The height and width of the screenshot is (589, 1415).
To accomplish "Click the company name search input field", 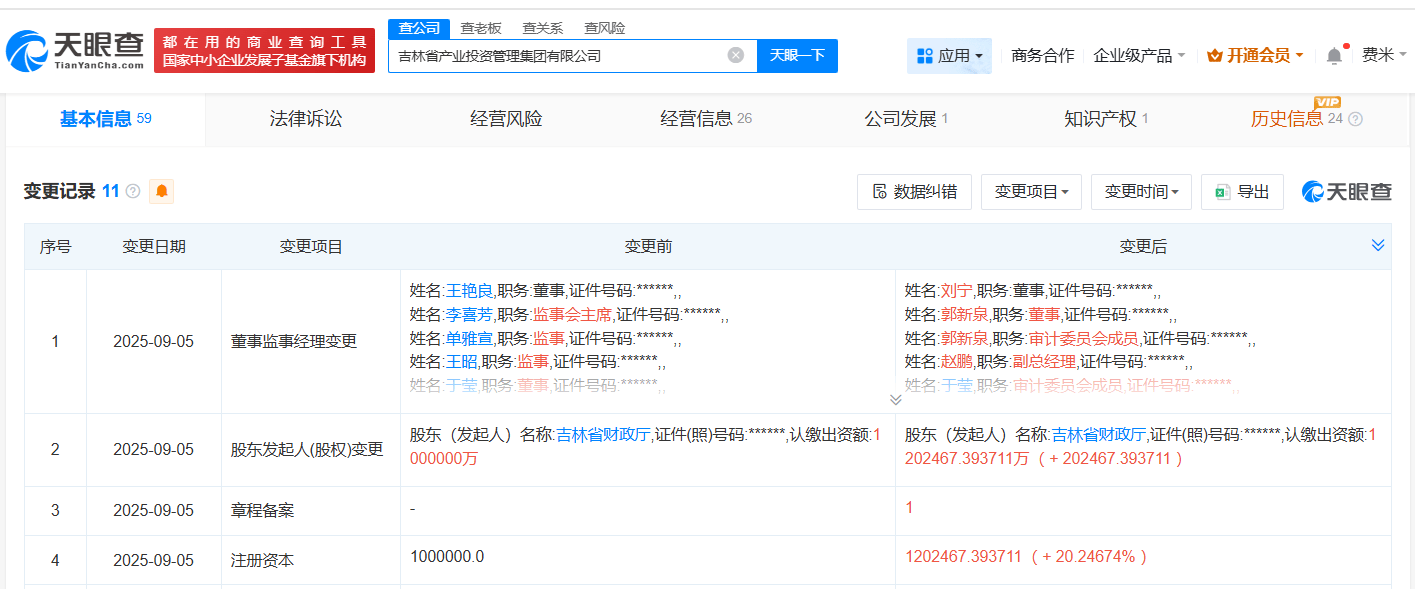I will (555, 56).
